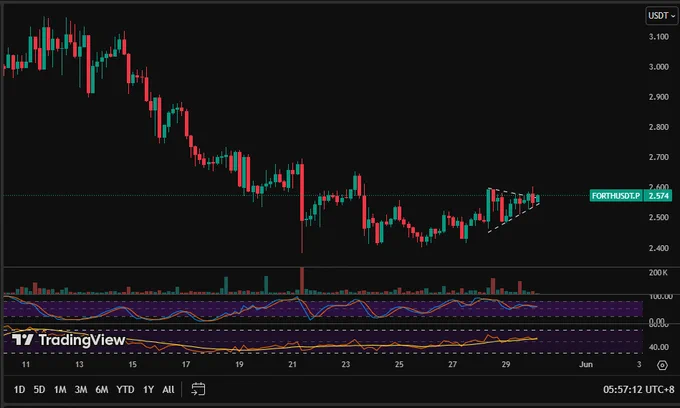Click the 3.000 price axis label
This screenshot has height=408, width=680.
tap(658, 67)
